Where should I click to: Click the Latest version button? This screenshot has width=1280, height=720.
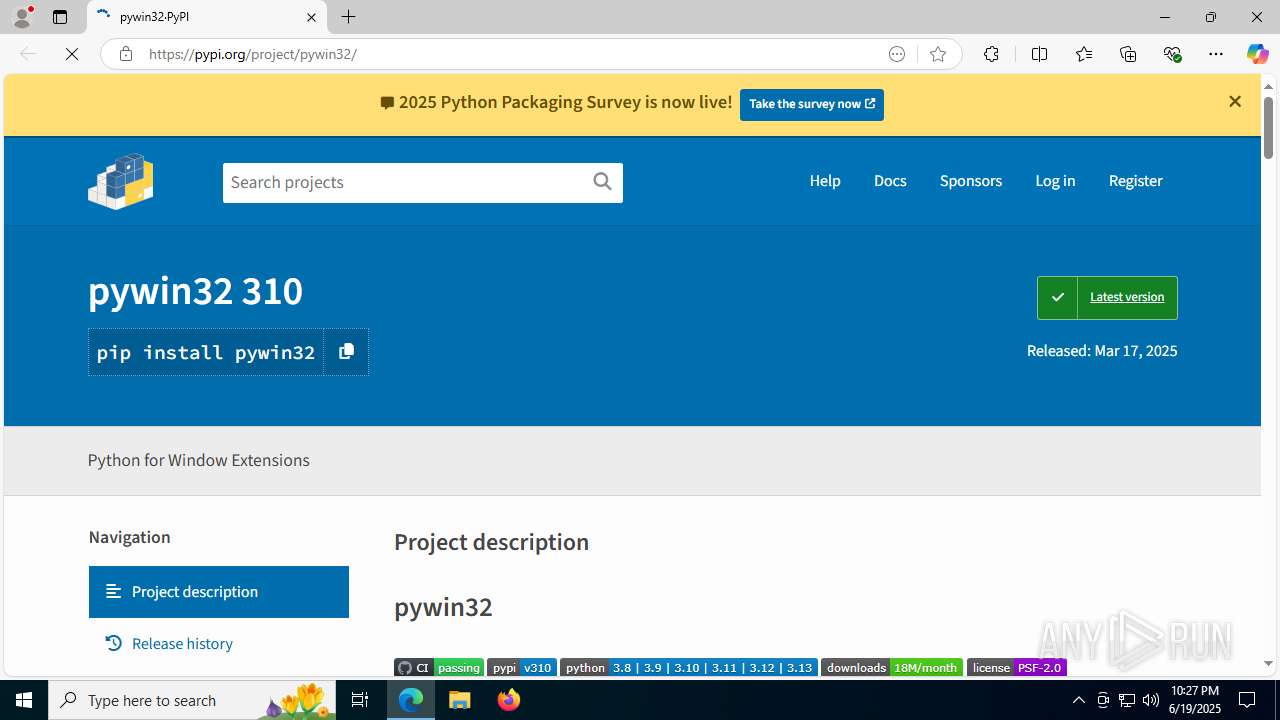point(1107,298)
